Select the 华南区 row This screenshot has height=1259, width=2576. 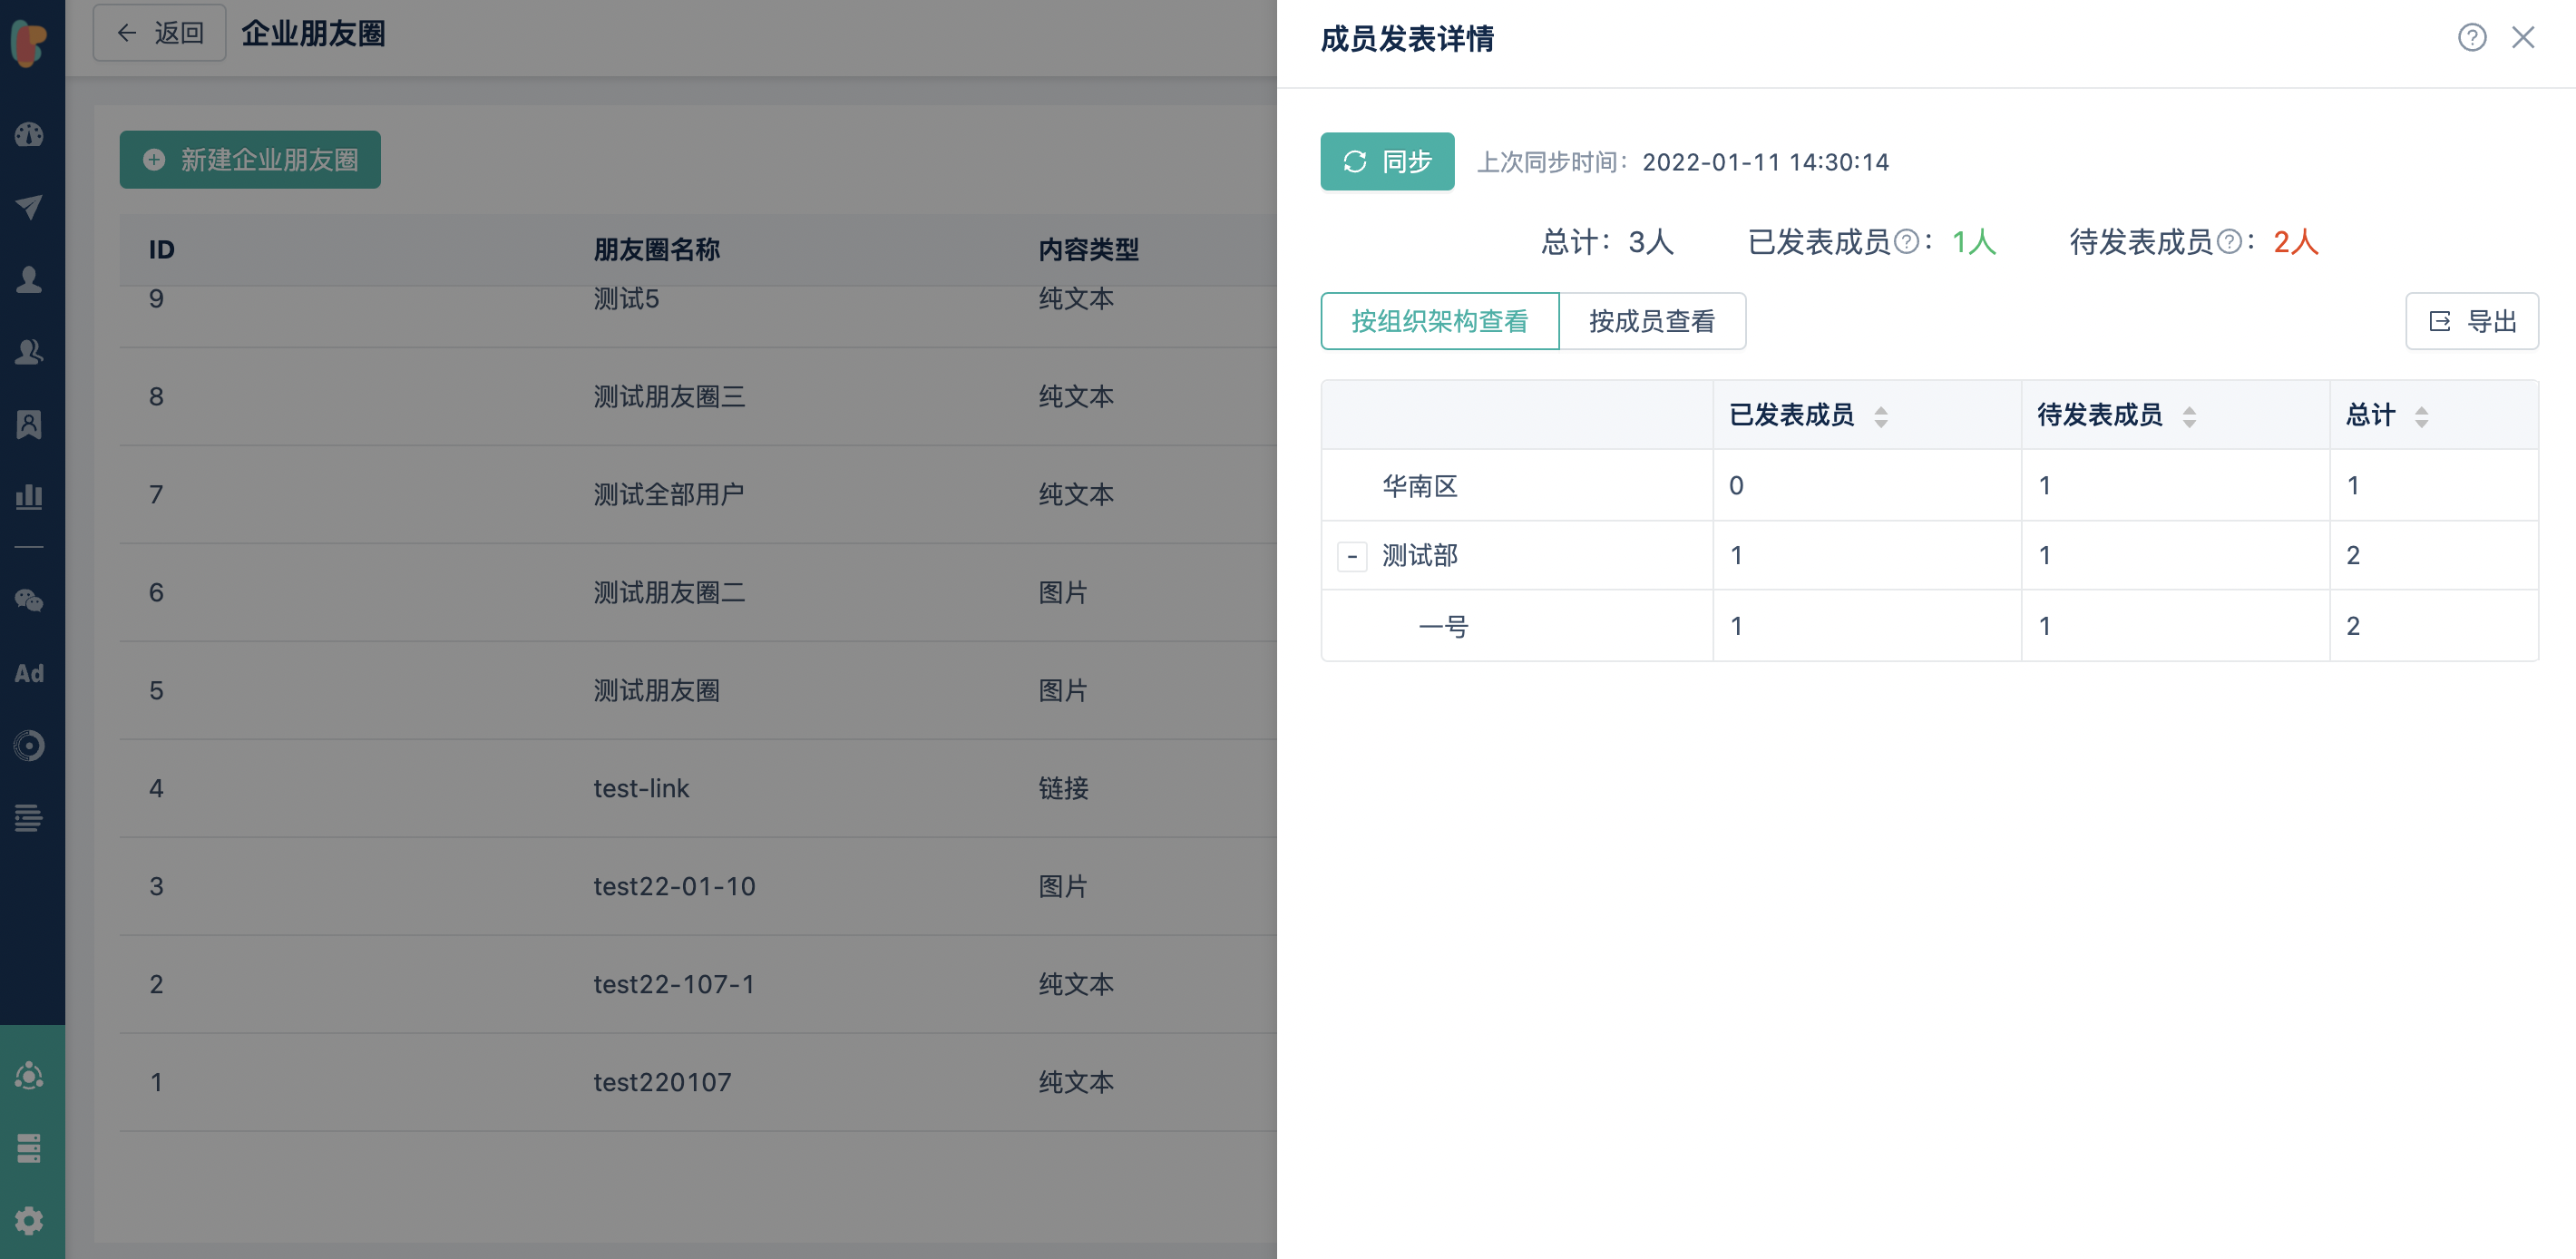(1929, 486)
